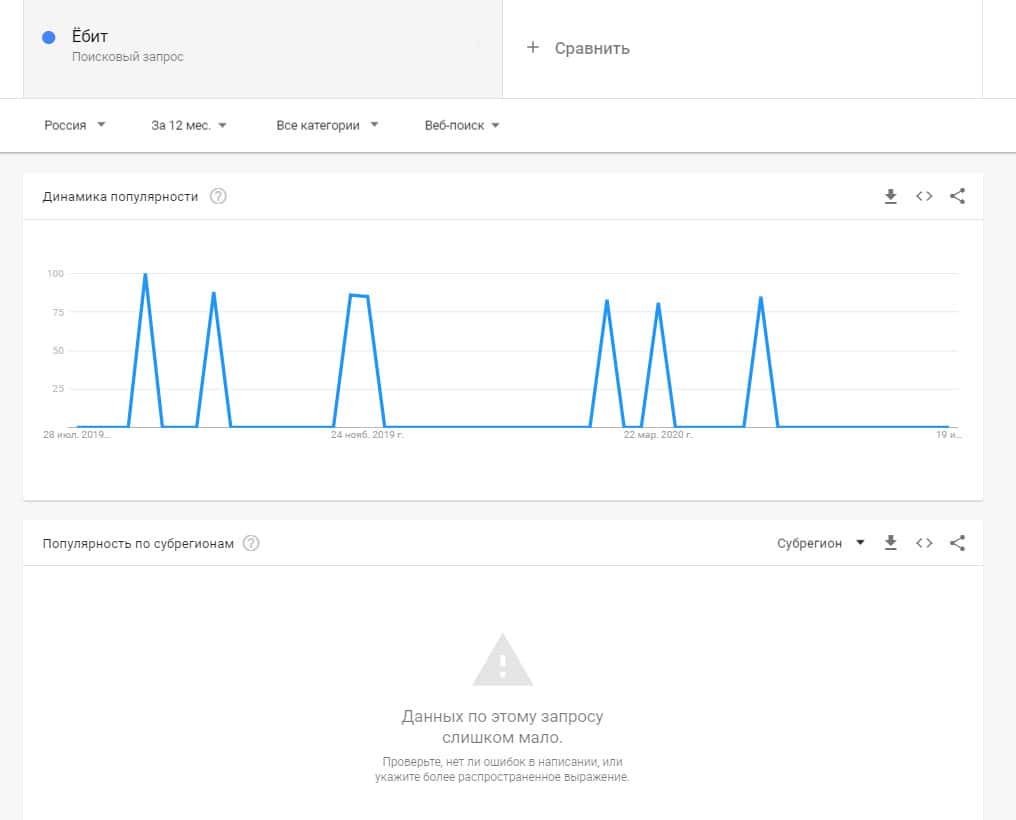Share the subregions popularity card
The width and height of the screenshot is (1016, 820).
pyautogui.click(x=957, y=544)
